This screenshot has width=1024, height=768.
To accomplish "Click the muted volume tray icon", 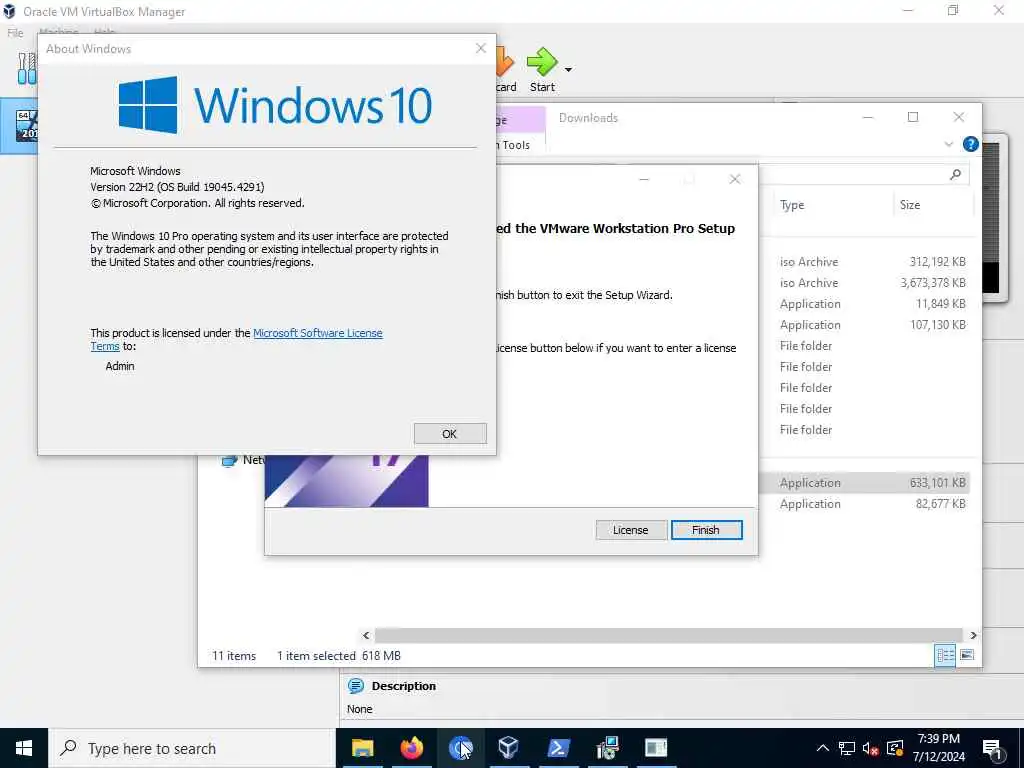I will (871, 748).
